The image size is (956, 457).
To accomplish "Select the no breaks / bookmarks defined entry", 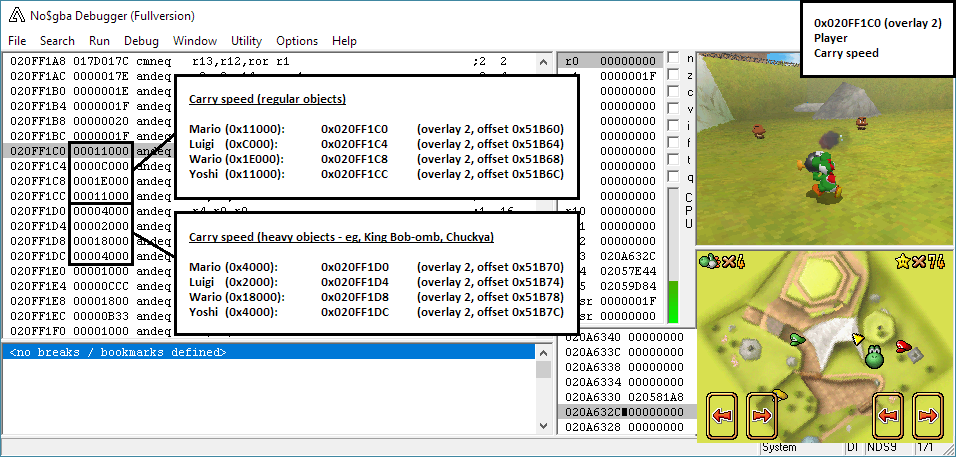I will click(x=115, y=352).
